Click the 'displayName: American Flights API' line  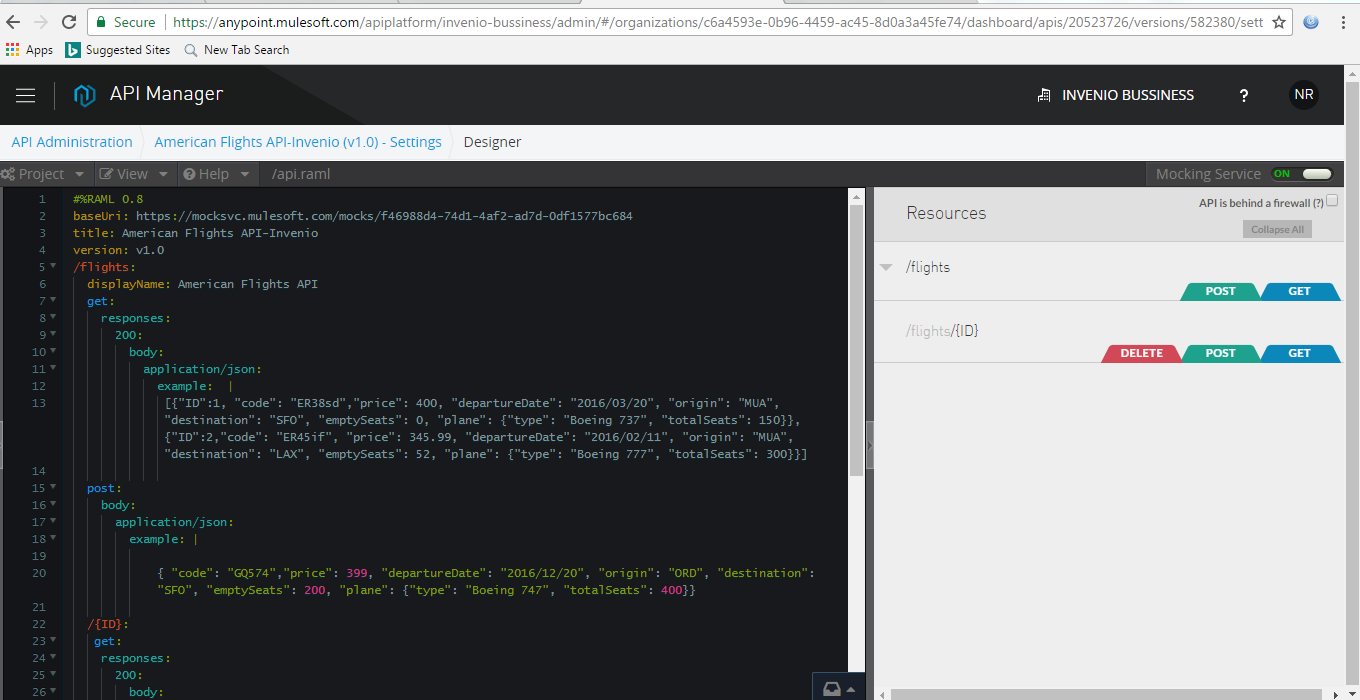(x=202, y=284)
